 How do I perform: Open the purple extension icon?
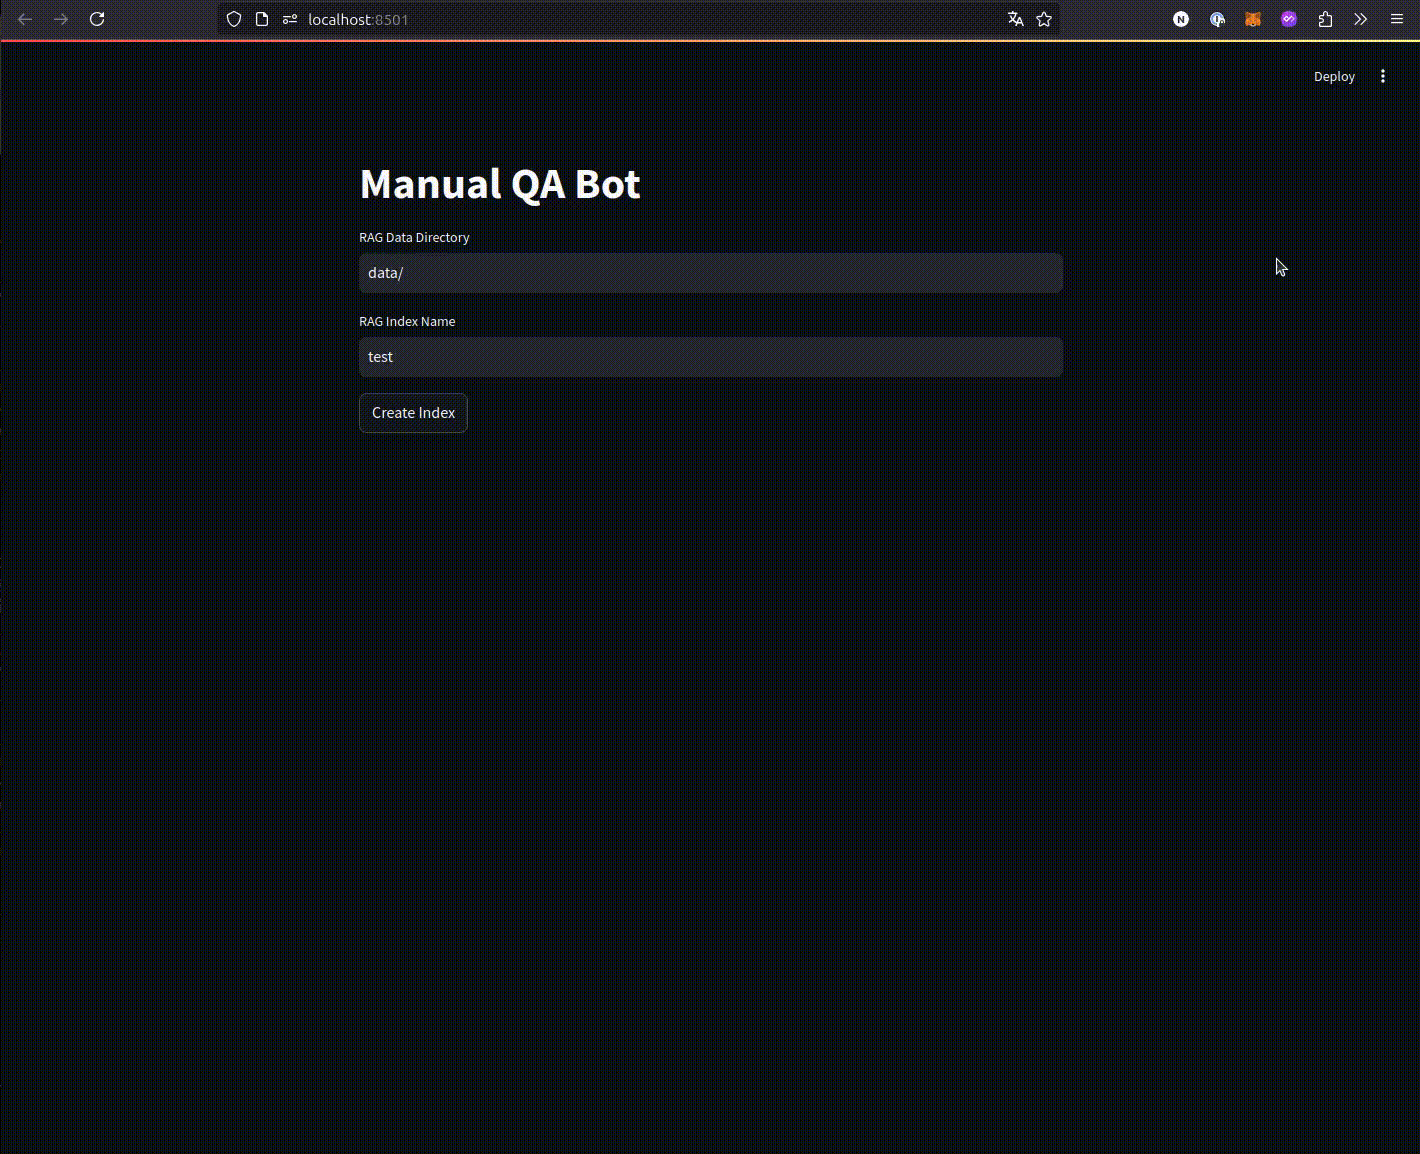click(x=1289, y=19)
